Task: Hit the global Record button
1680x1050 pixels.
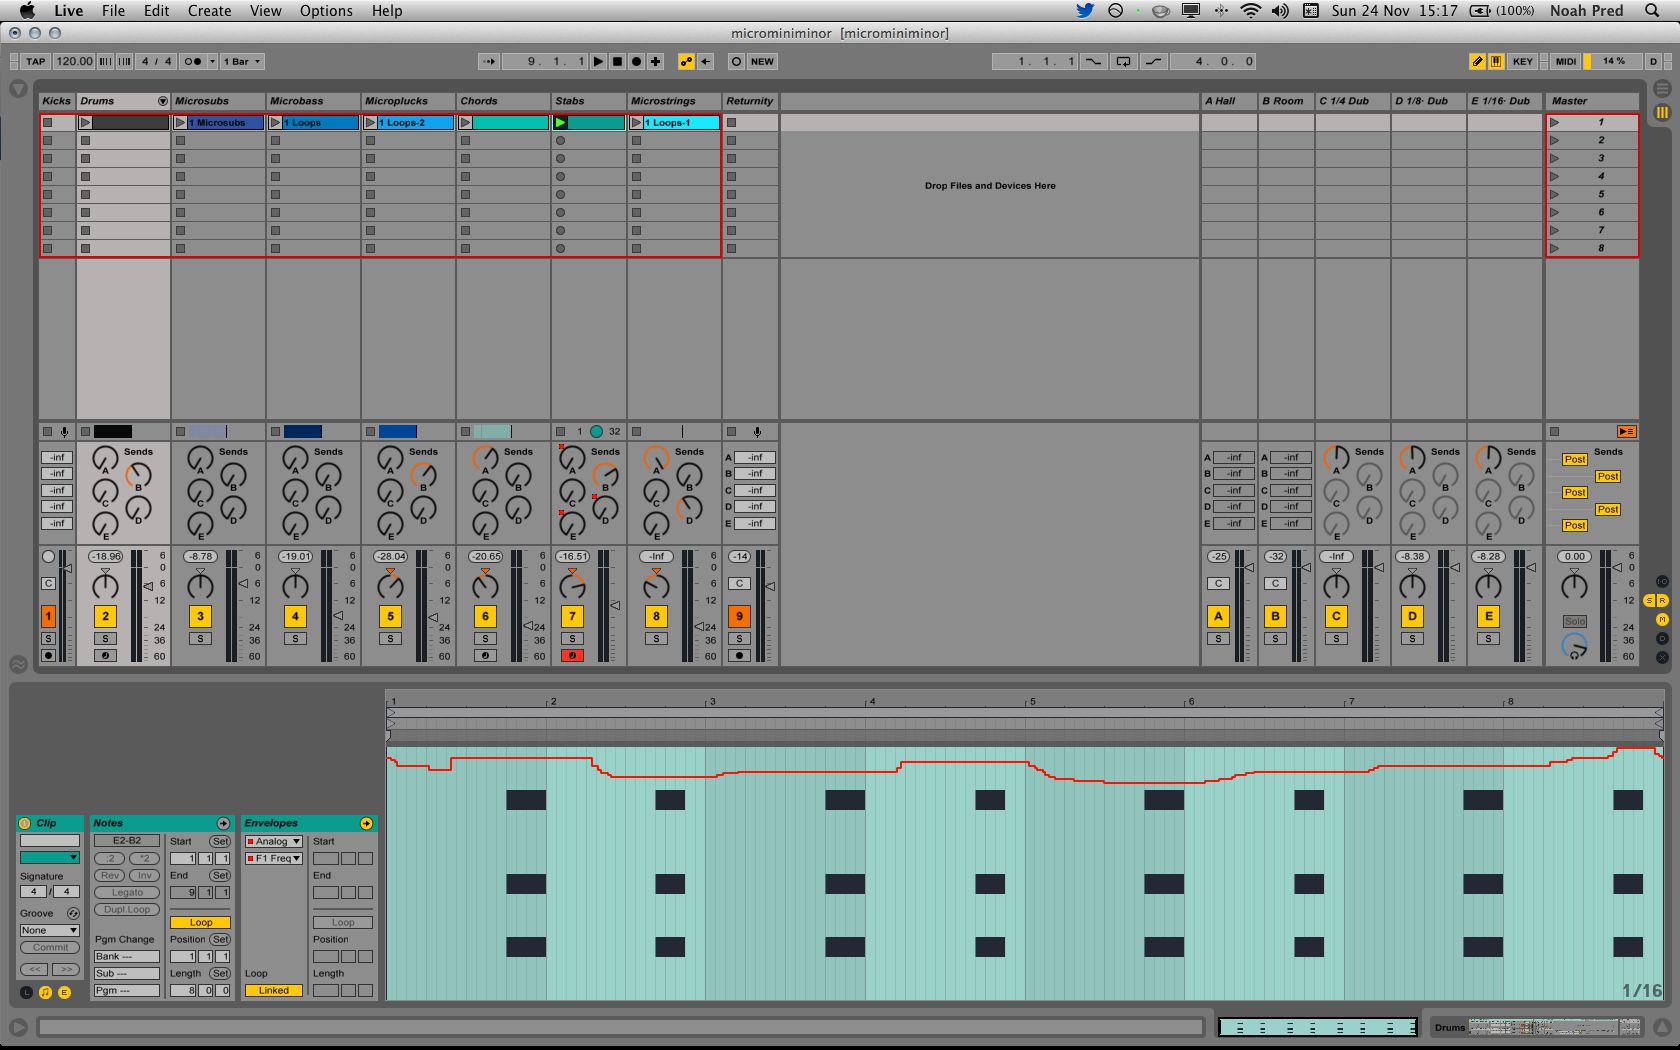Action: (636, 61)
